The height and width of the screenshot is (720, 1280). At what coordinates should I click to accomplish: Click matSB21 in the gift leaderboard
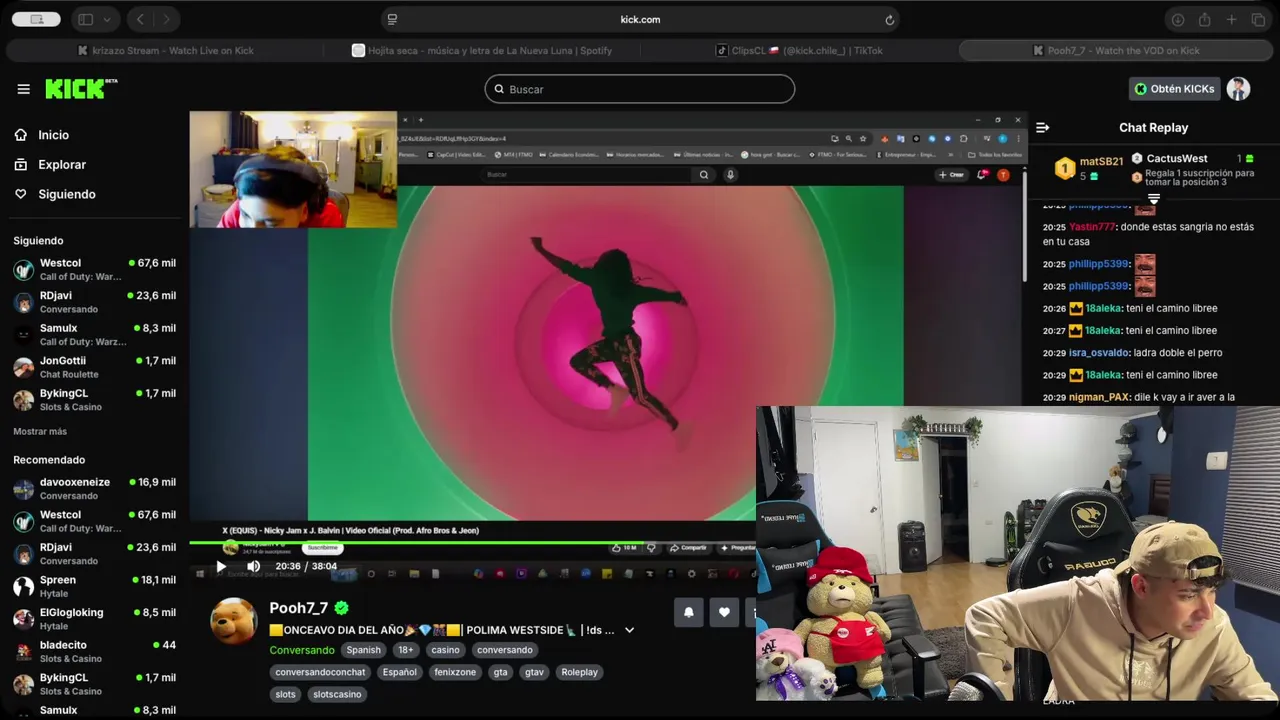1101,161
